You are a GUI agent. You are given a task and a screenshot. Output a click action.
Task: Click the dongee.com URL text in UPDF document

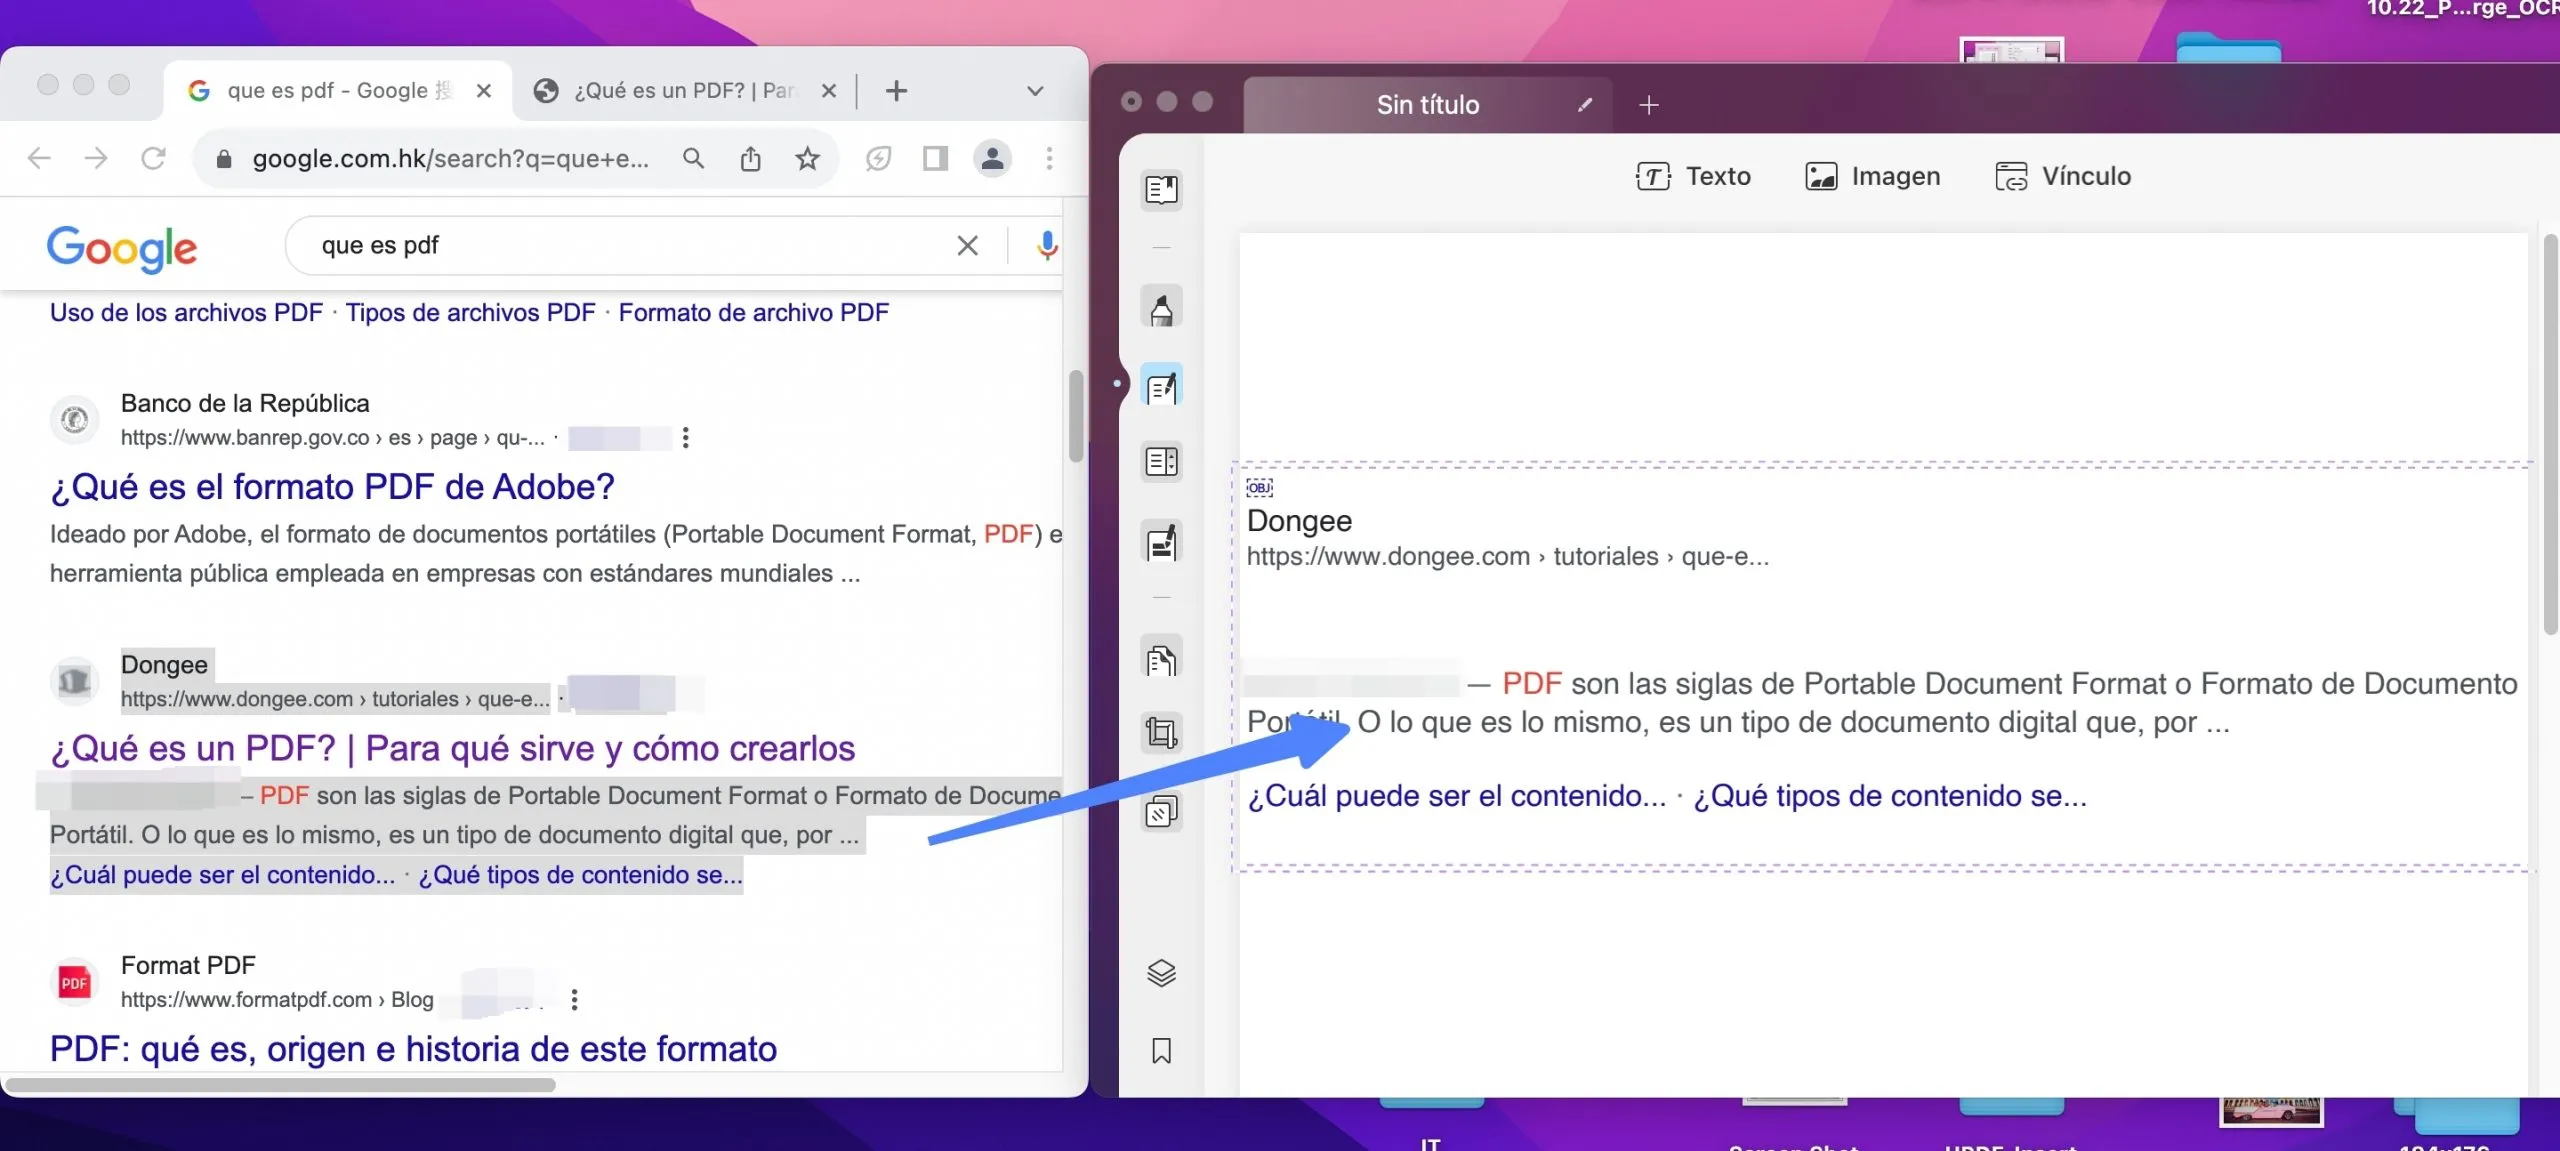click(1507, 556)
